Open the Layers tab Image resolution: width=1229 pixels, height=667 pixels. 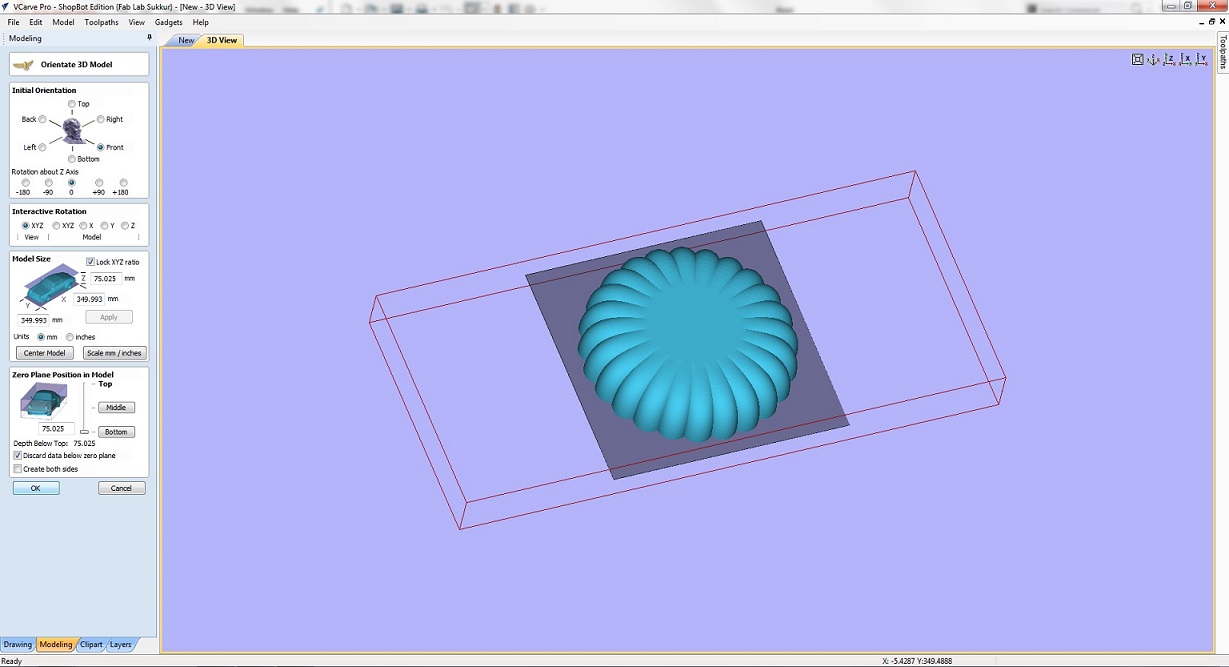(121, 645)
